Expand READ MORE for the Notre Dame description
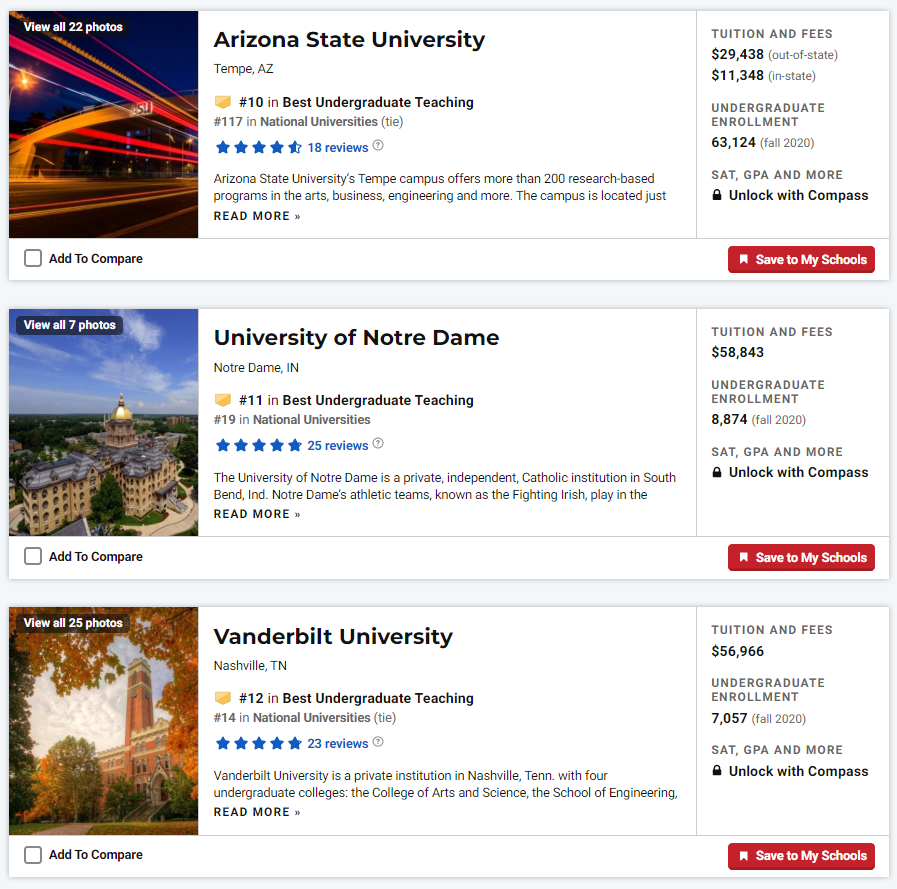Image resolution: width=897 pixels, height=889 pixels. (x=257, y=514)
